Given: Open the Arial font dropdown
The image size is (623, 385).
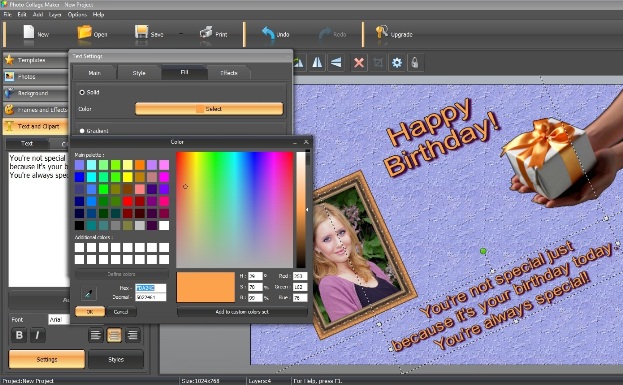Looking at the screenshot, I should (59, 319).
